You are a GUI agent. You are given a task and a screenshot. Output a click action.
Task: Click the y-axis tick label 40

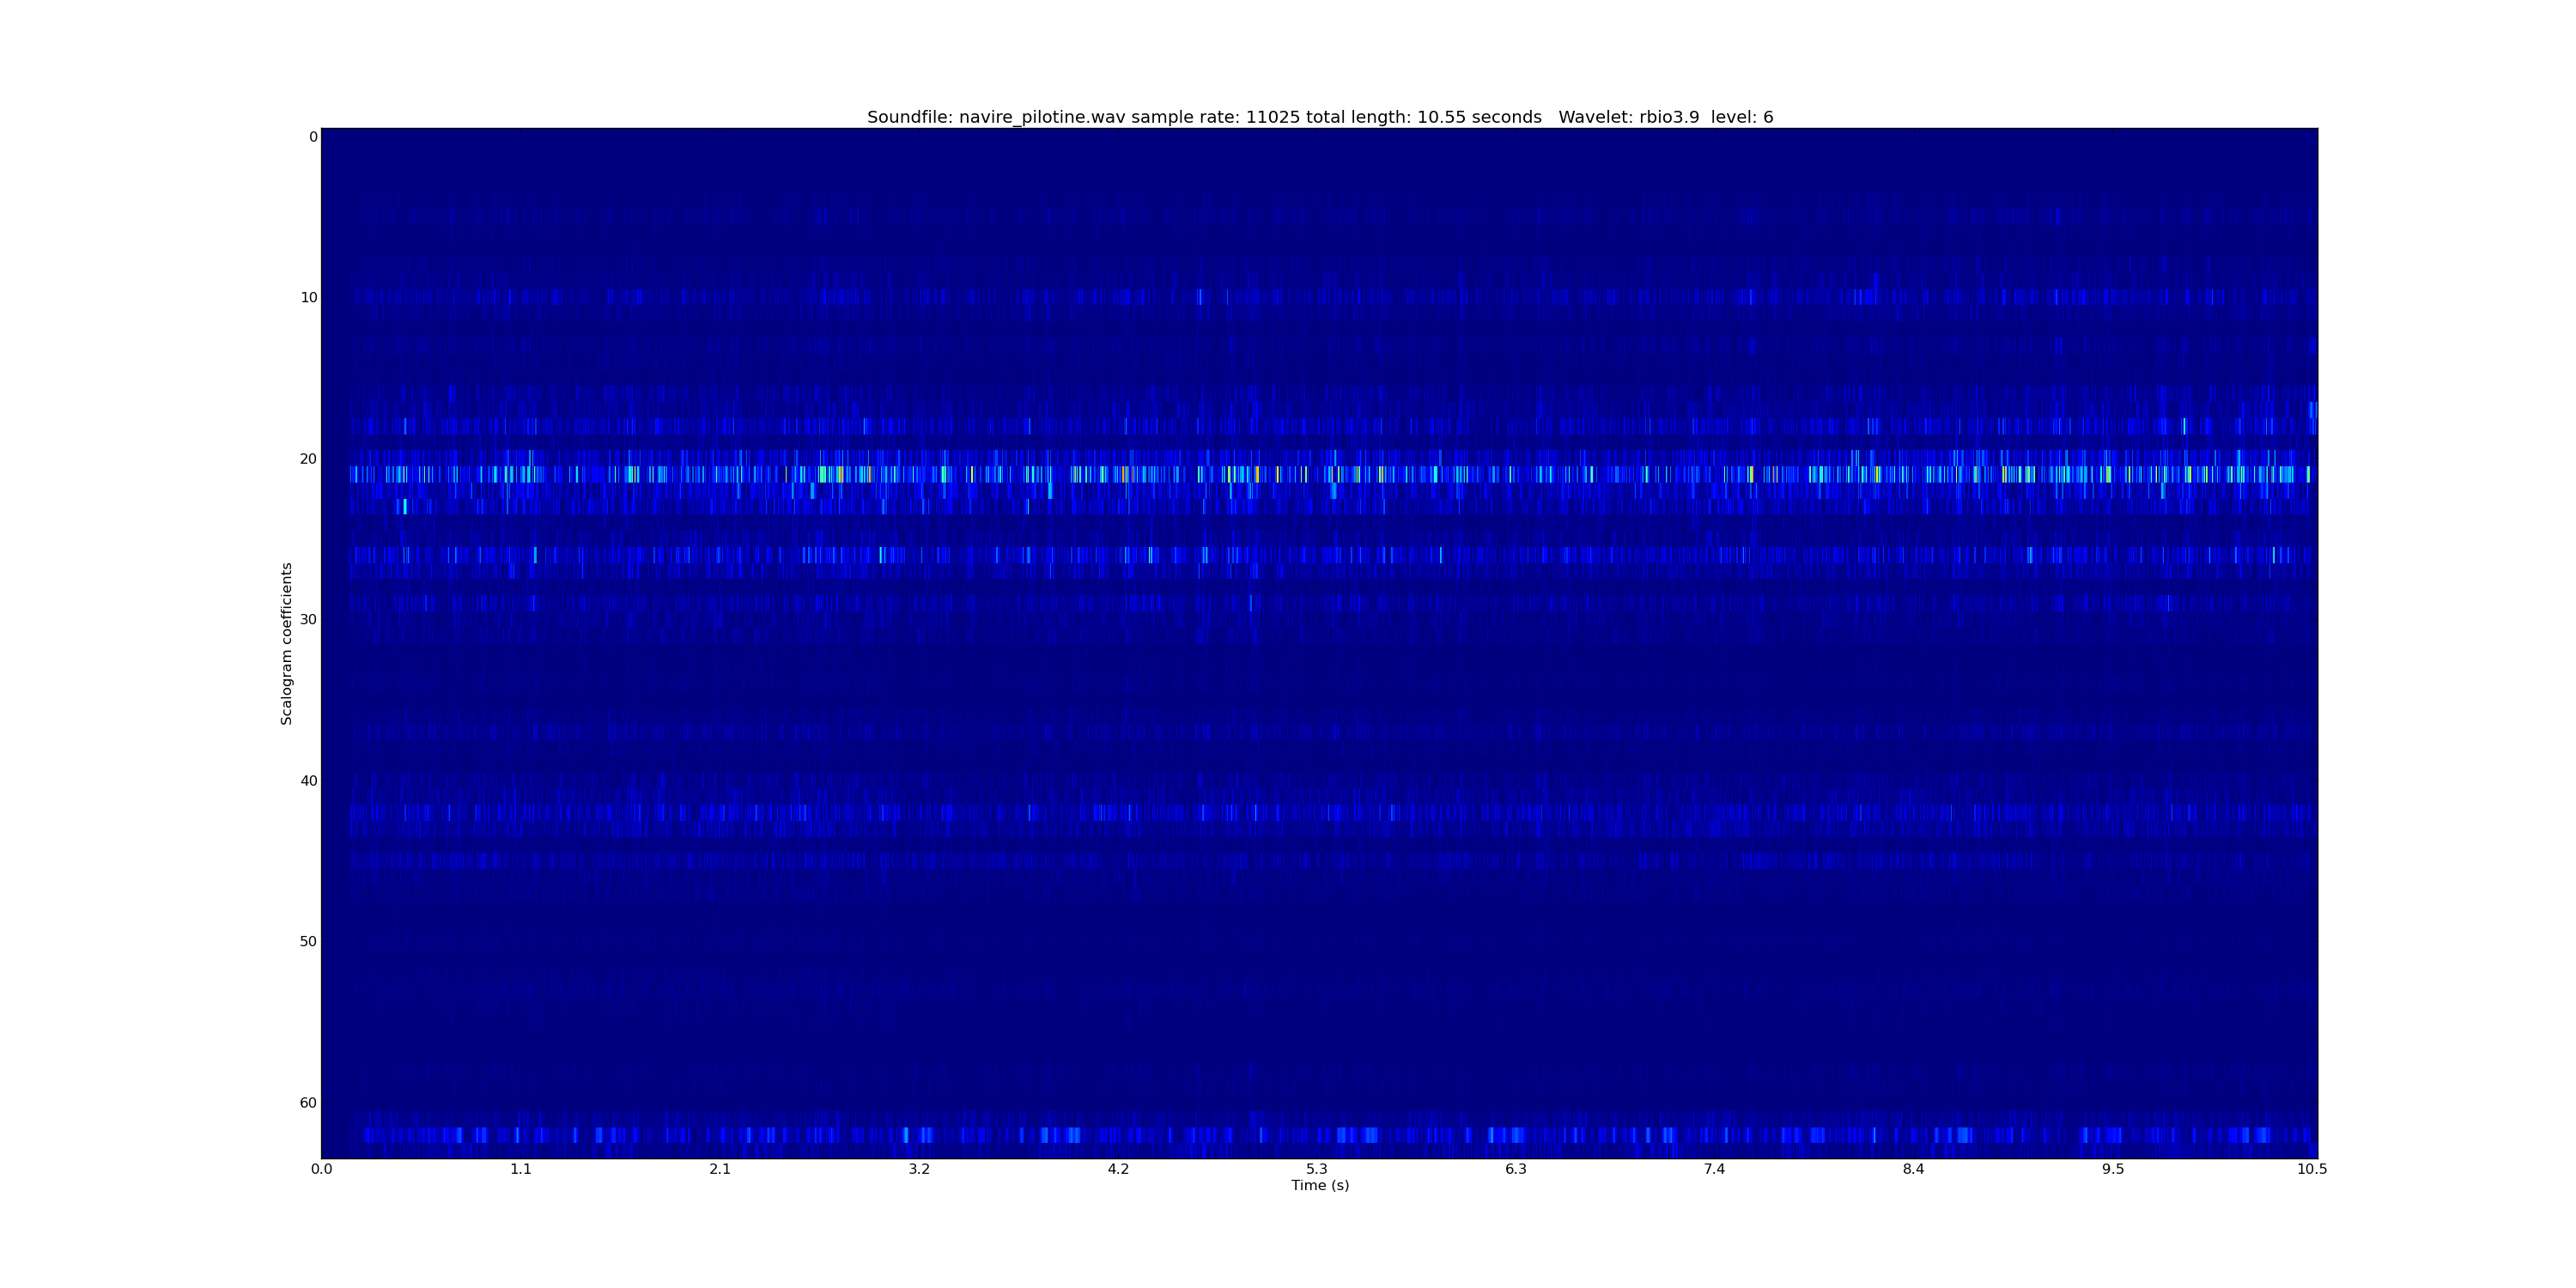click(308, 781)
